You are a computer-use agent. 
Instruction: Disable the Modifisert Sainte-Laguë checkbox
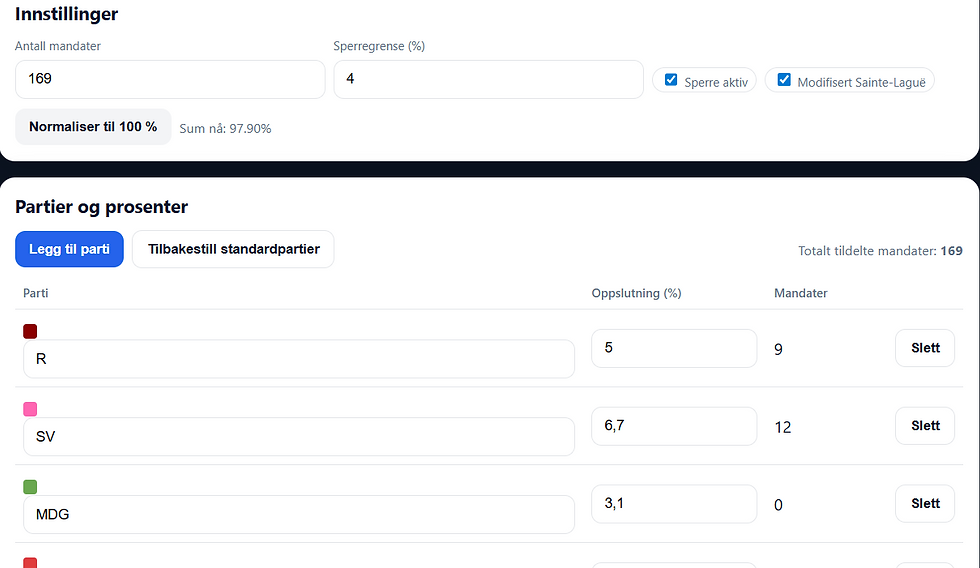[784, 80]
